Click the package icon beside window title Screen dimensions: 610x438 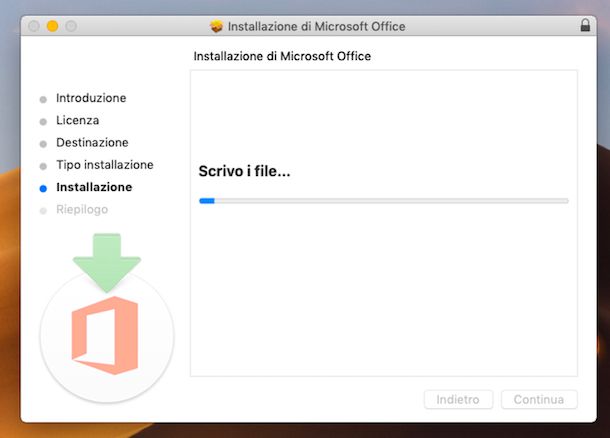[x=216, y=26]
